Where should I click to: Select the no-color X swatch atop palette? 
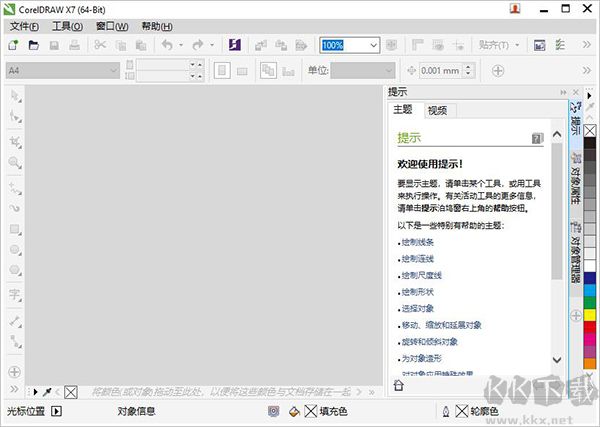point(590,131)
